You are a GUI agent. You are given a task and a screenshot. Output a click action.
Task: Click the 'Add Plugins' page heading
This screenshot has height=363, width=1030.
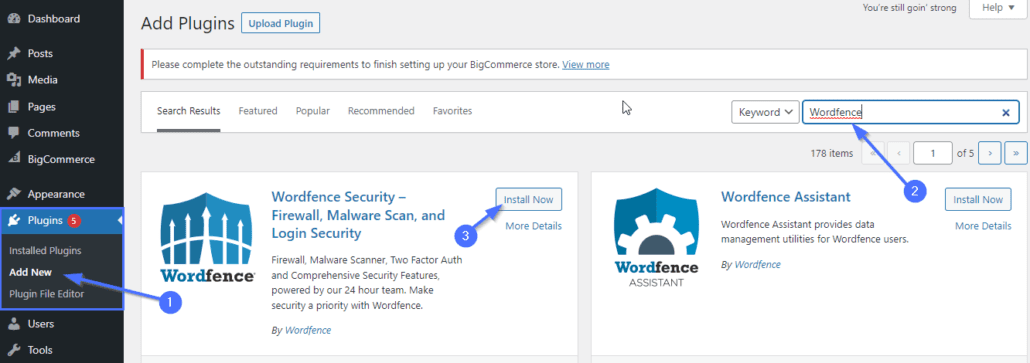(x=188, y=24)
